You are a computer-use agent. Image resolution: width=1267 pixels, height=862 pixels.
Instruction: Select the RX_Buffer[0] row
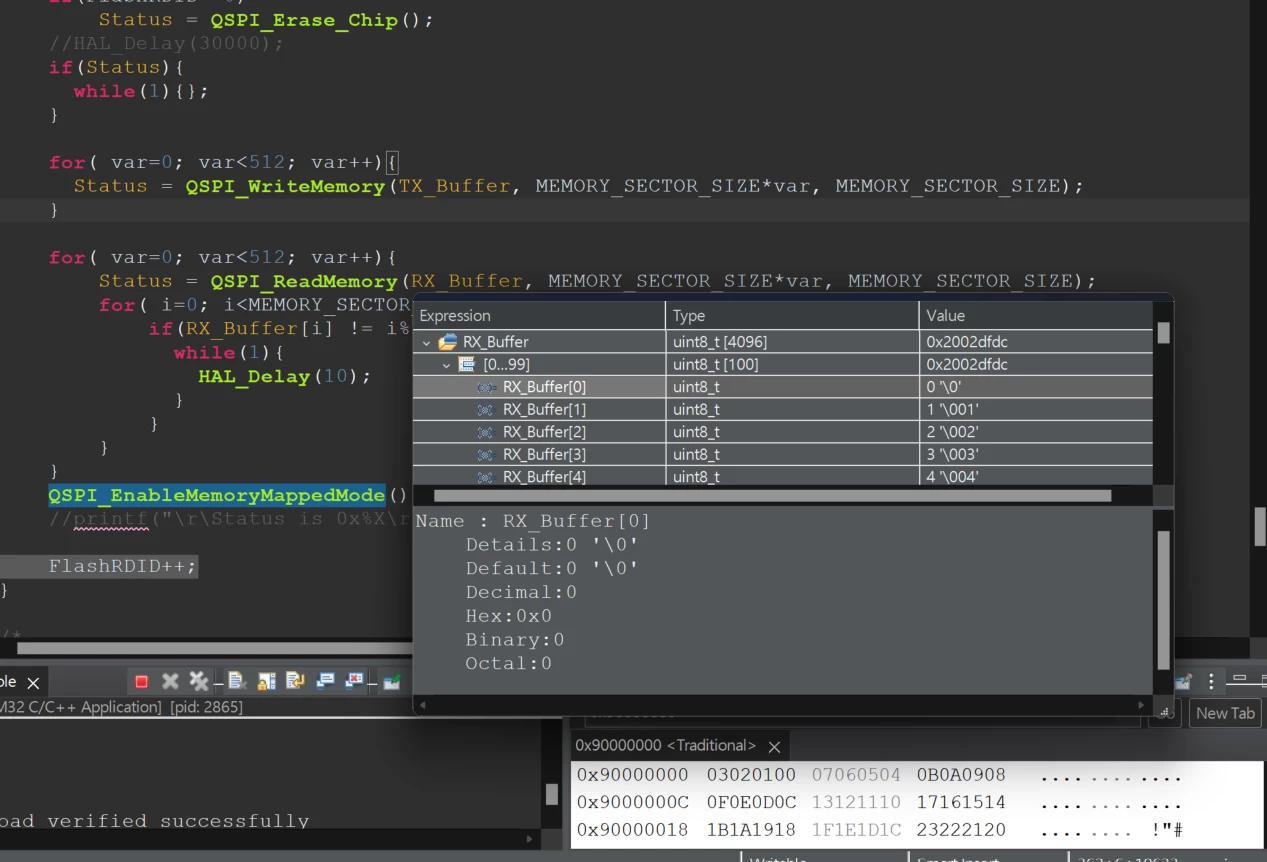(783, 387)
